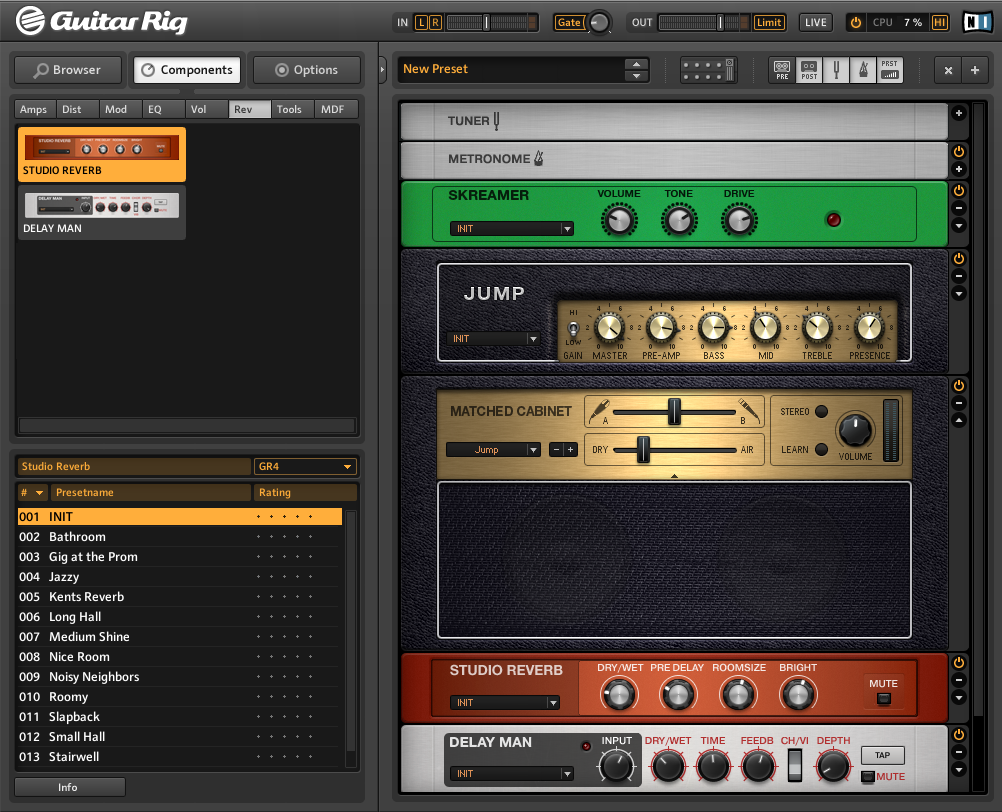This screenshot has width=1002, height=812.
Task: Open the virtual rig kontrol icon
Action: pos(708,70)
